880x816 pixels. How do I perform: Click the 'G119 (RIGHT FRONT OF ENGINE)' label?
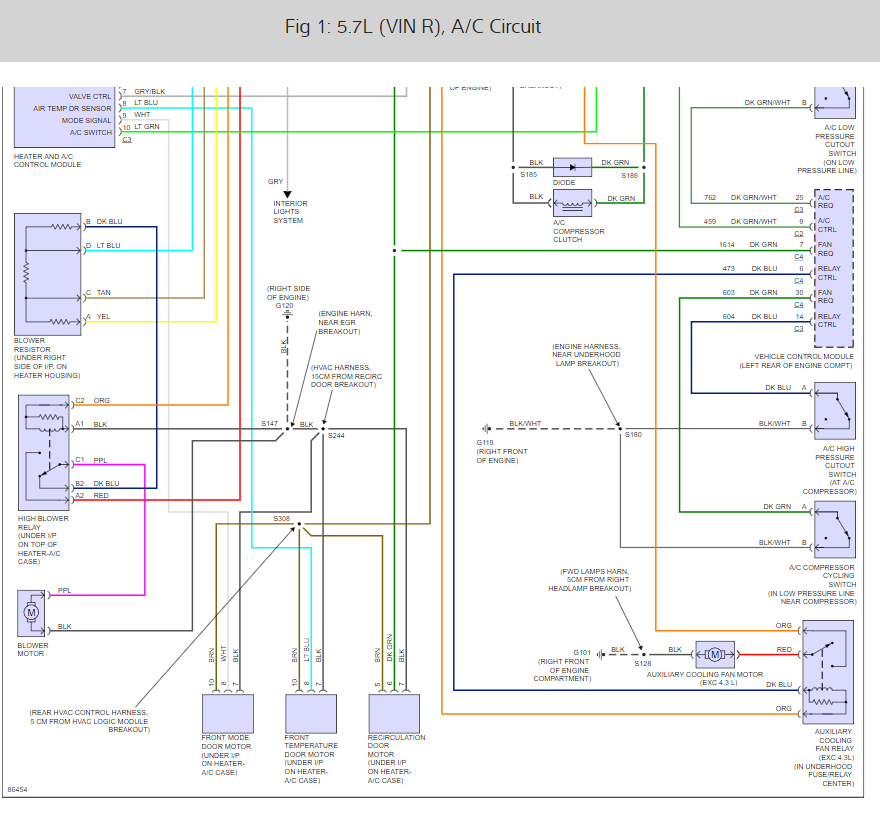point(502,451)
